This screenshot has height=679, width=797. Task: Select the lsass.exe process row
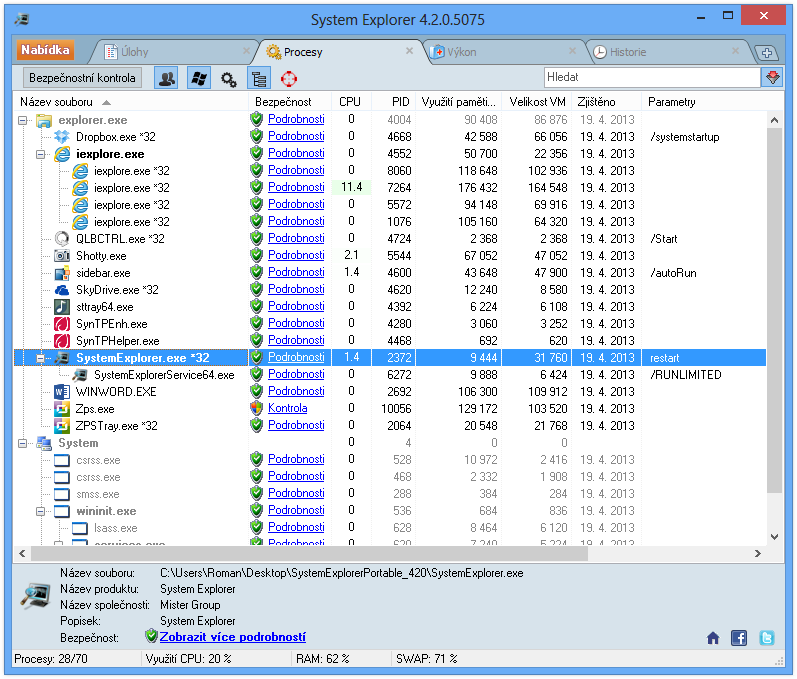coord(389,528)
